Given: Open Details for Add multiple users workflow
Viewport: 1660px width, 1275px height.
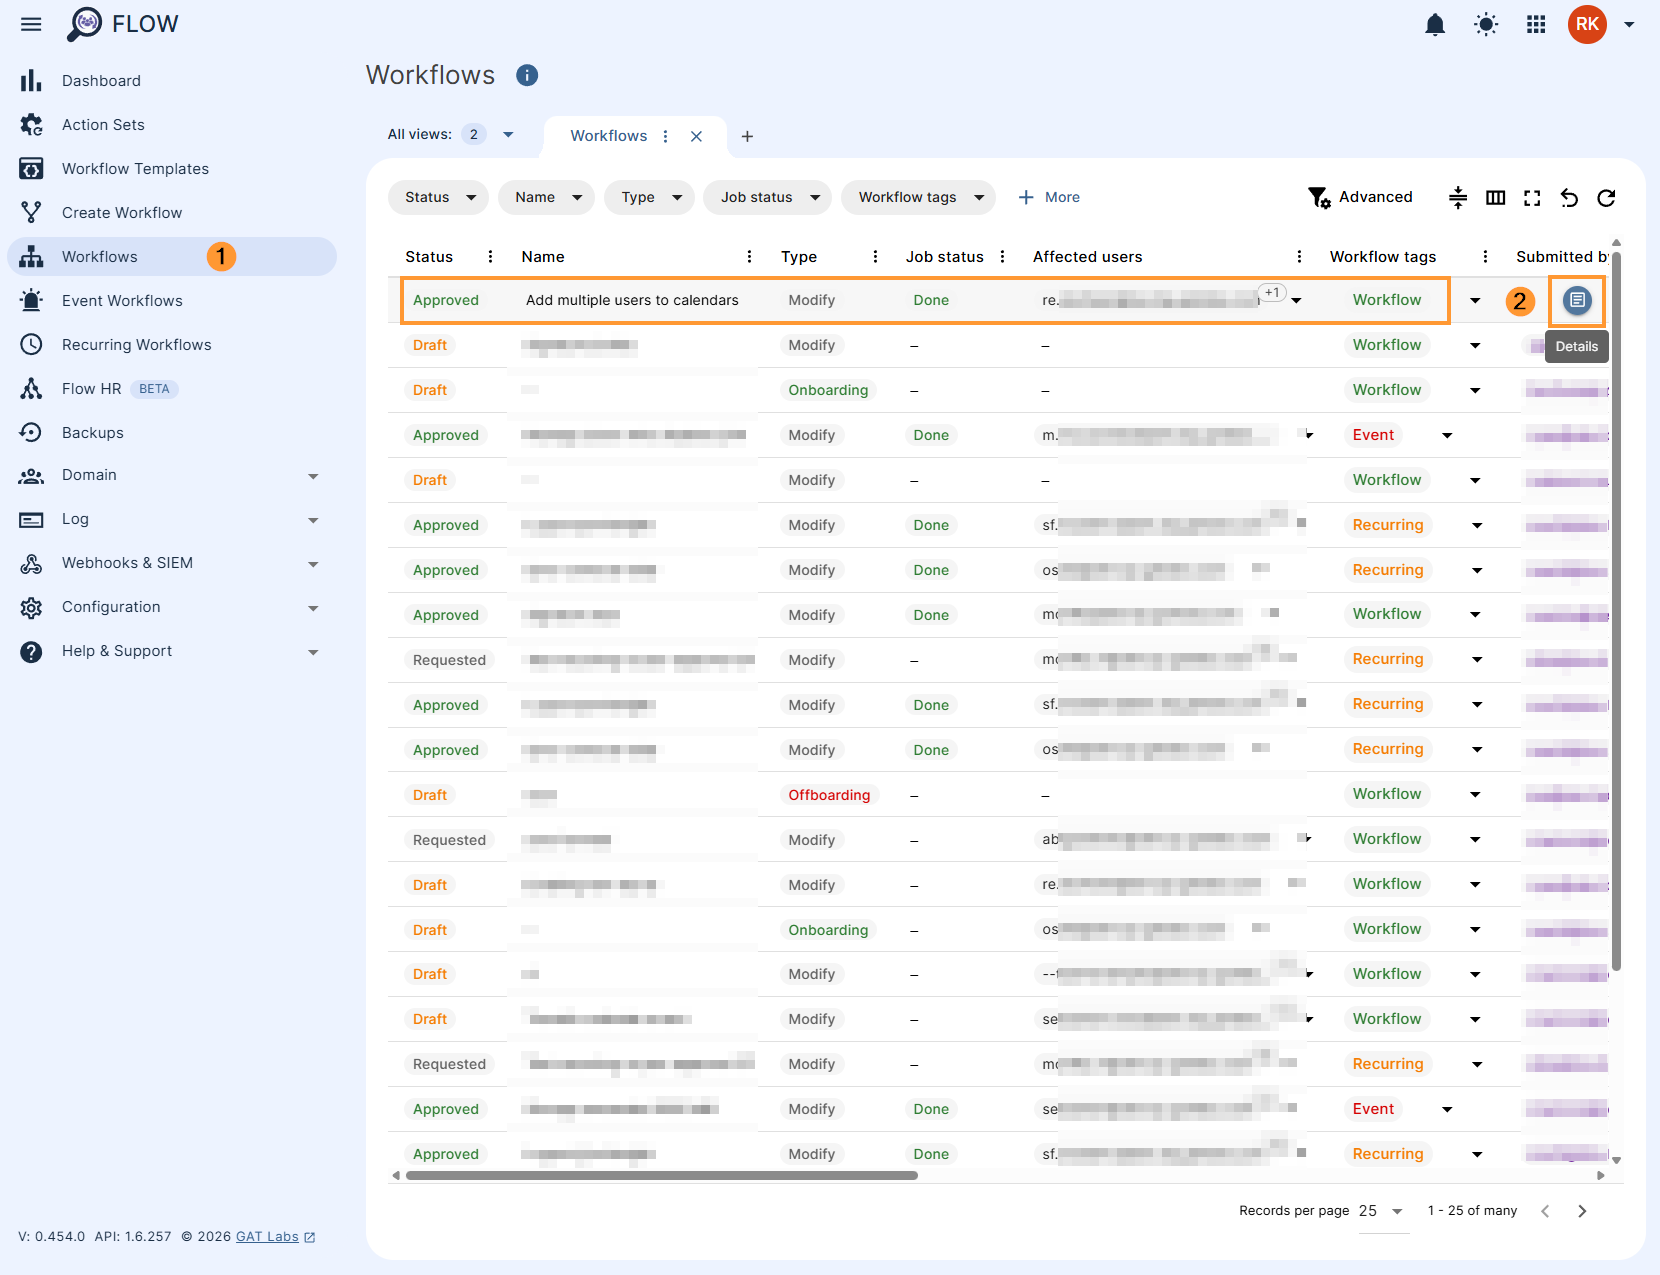Looking at the screenshot, I should click(1577, 300).
